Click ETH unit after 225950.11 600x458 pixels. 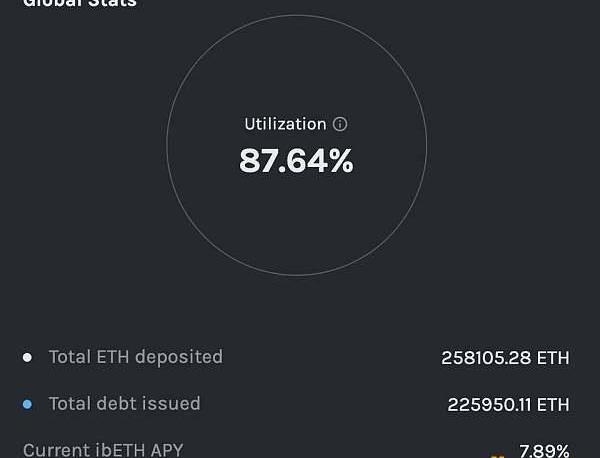click(554, 405)
